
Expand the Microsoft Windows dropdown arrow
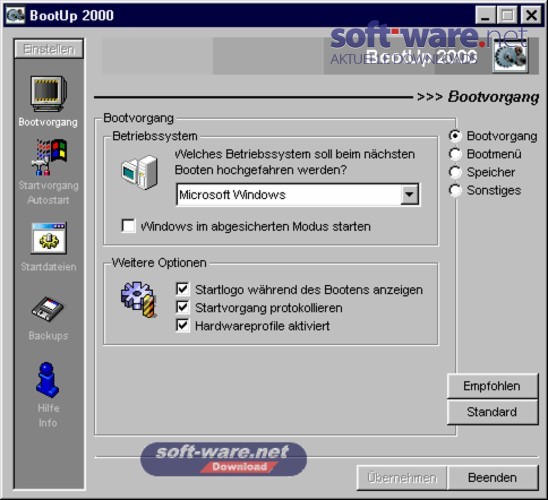(409, 194)
